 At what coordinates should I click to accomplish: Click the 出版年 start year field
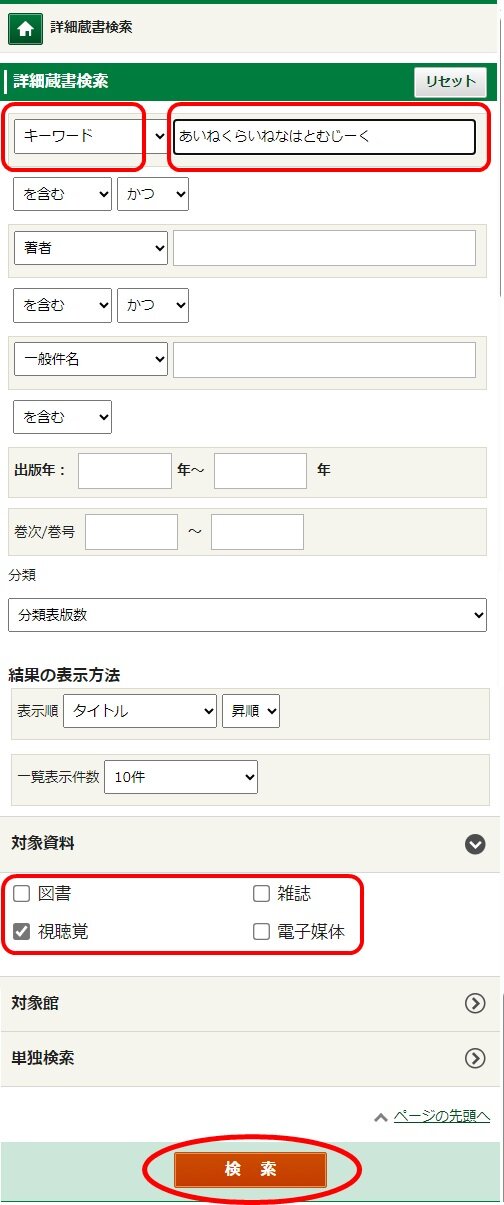tap(125, 470)
